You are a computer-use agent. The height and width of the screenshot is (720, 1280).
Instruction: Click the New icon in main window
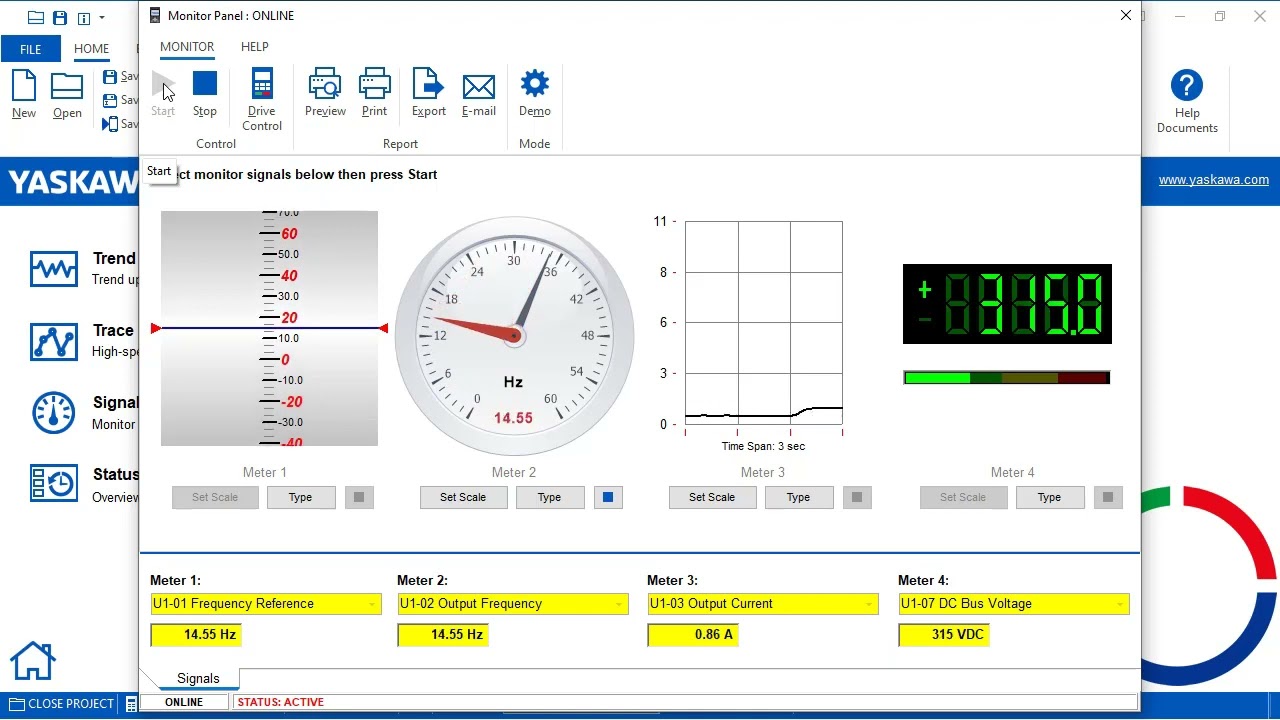(24, 86)
